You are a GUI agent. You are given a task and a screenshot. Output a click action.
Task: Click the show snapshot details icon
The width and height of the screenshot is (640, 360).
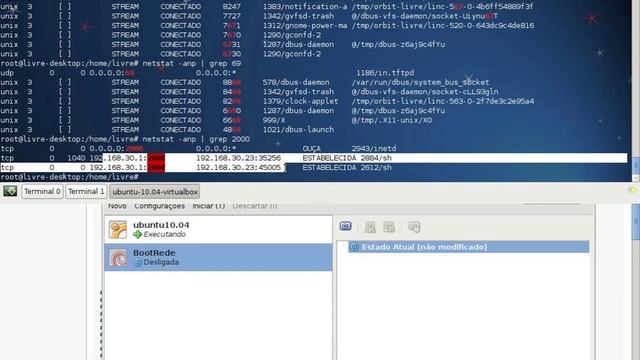[414, 227]
